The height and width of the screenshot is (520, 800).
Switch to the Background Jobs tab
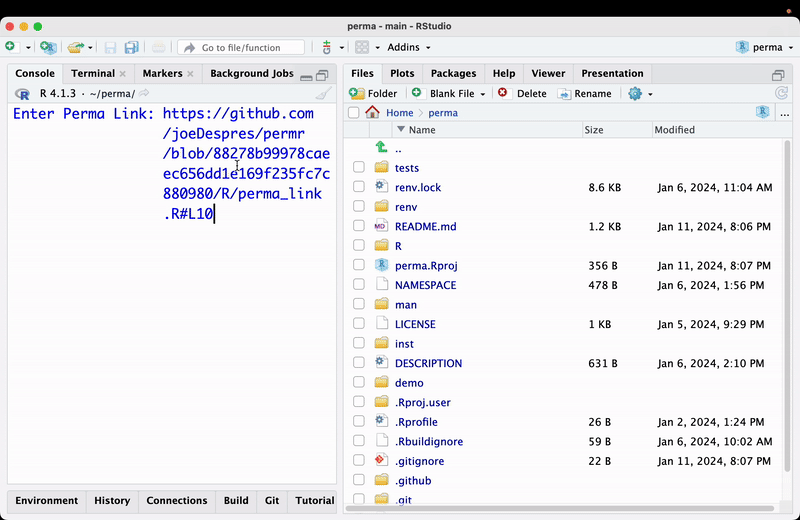[x=252, y=73]
